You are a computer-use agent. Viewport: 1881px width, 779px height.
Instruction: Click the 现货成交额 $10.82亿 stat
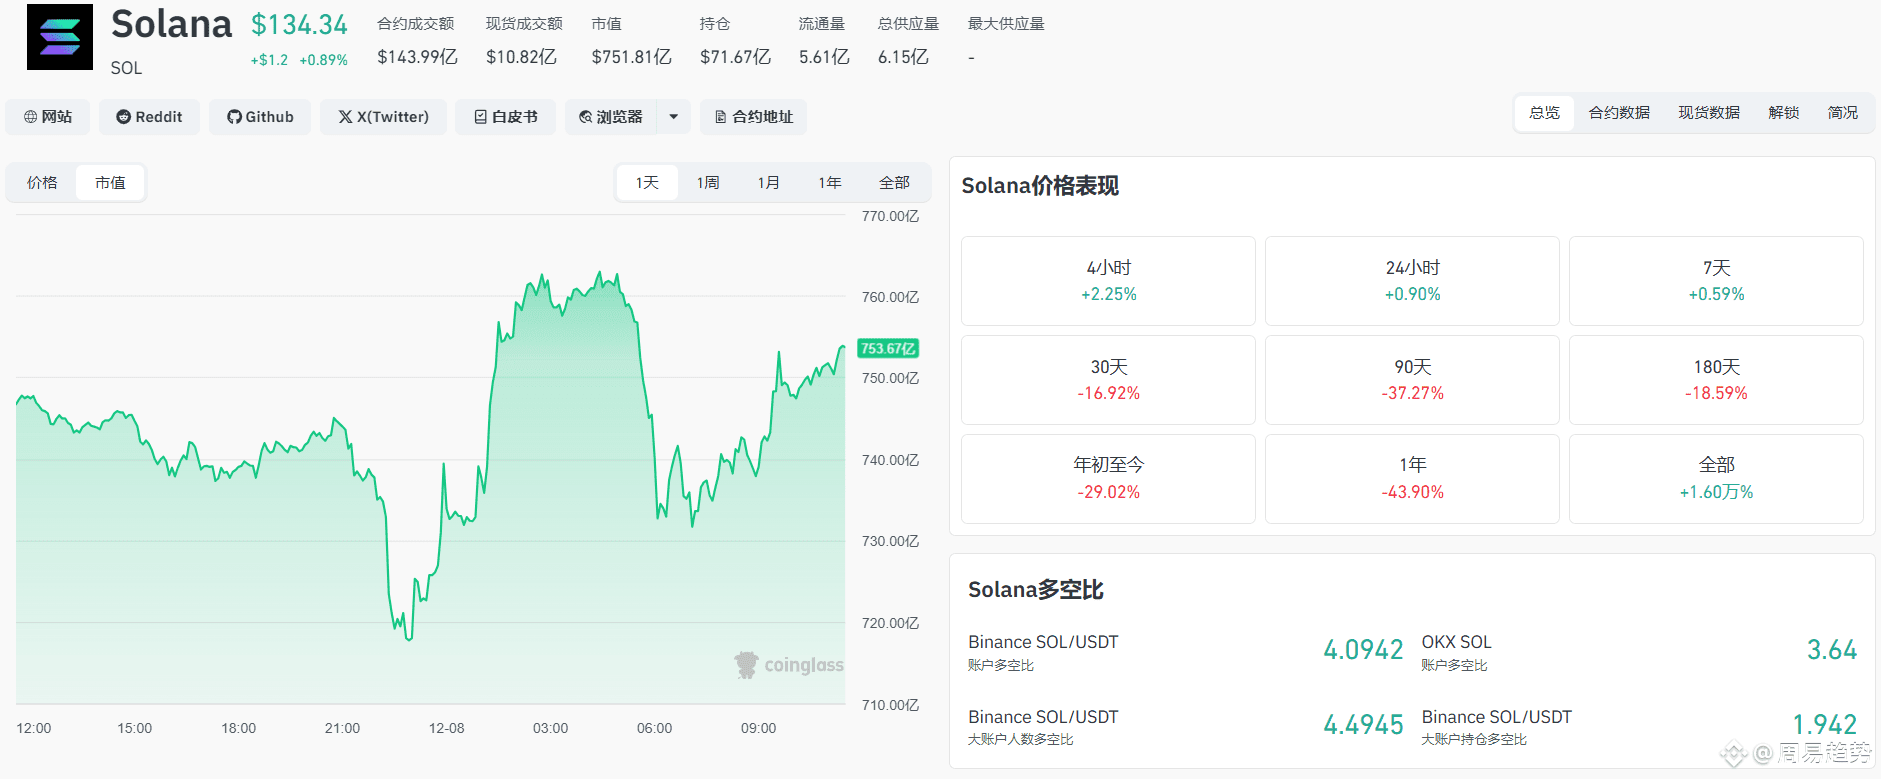(523, 40)
